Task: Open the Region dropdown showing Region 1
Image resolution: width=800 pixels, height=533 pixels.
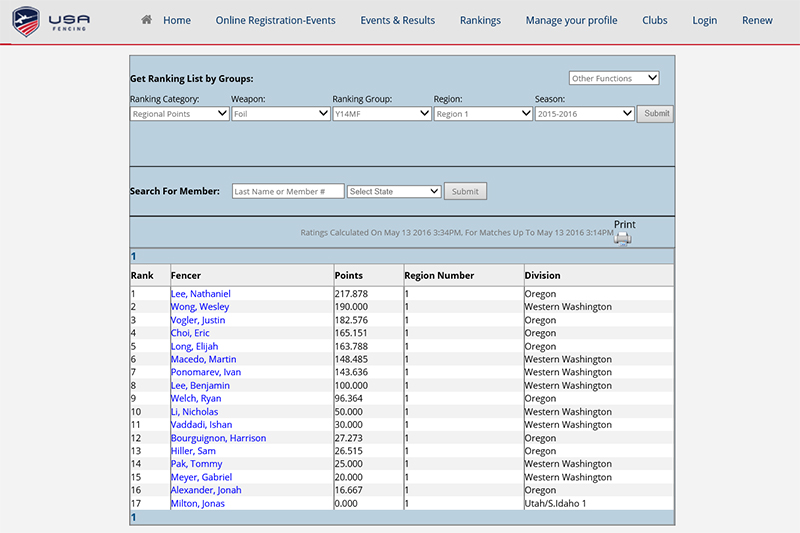Action: coord(483,114)
